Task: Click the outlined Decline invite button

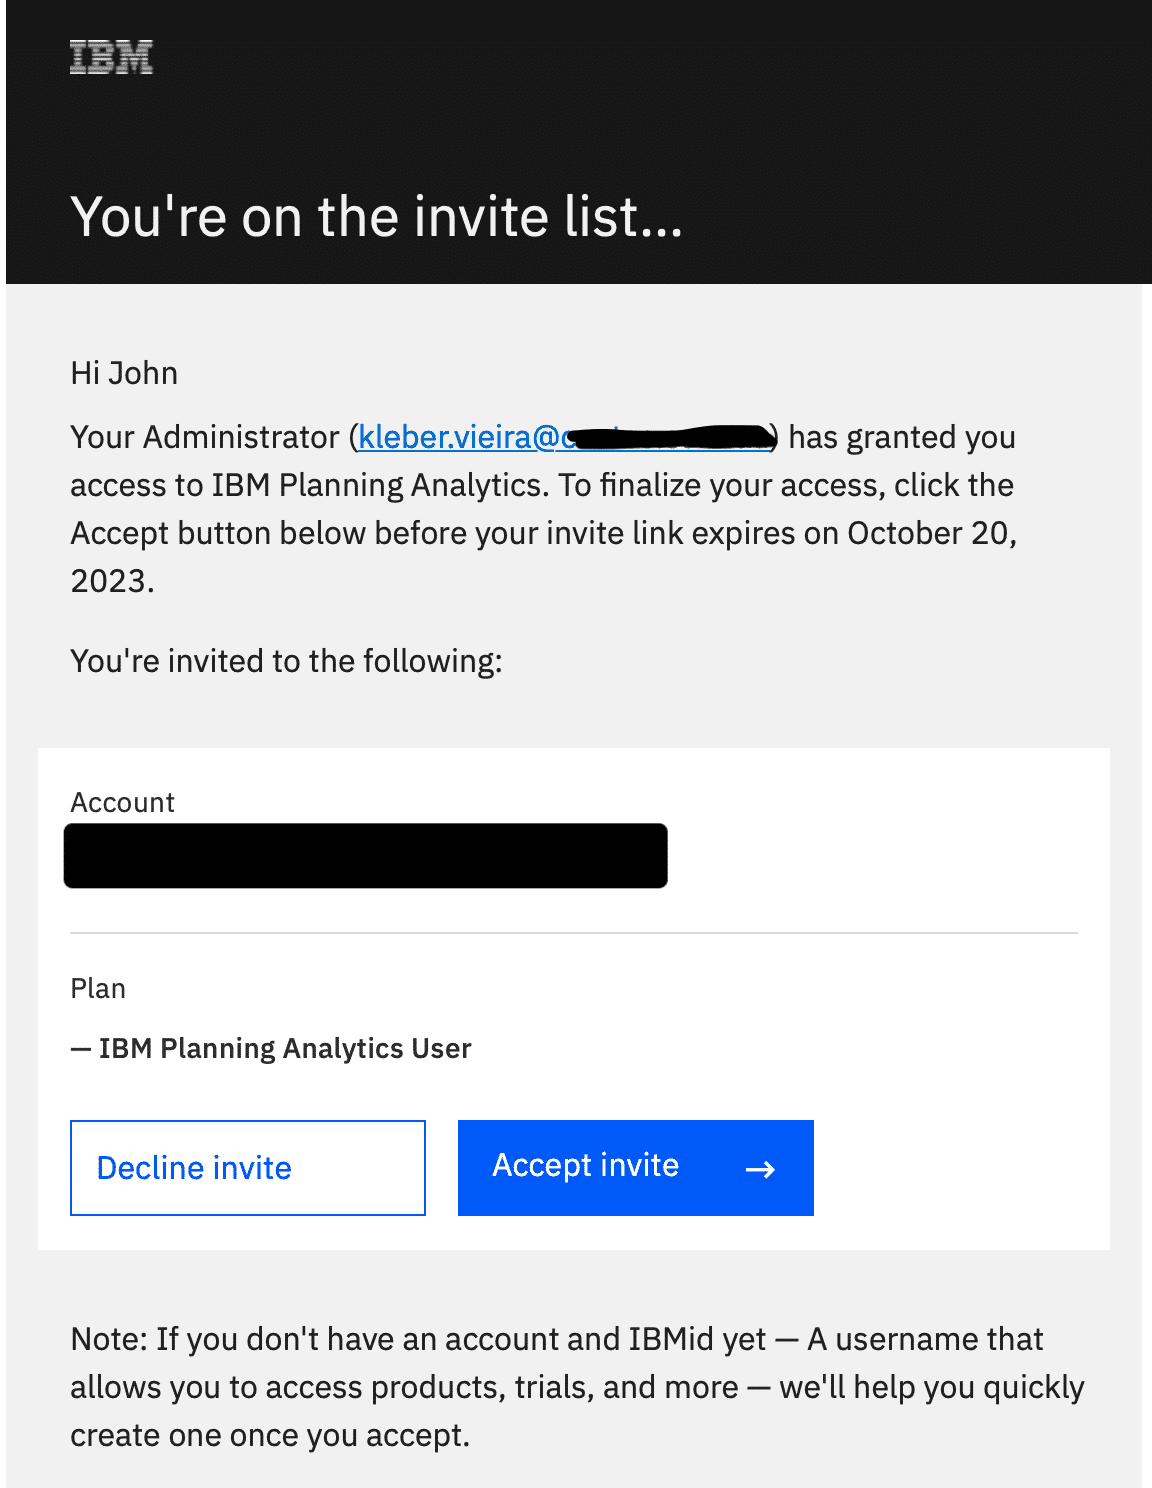Action: pos(247,1167)
